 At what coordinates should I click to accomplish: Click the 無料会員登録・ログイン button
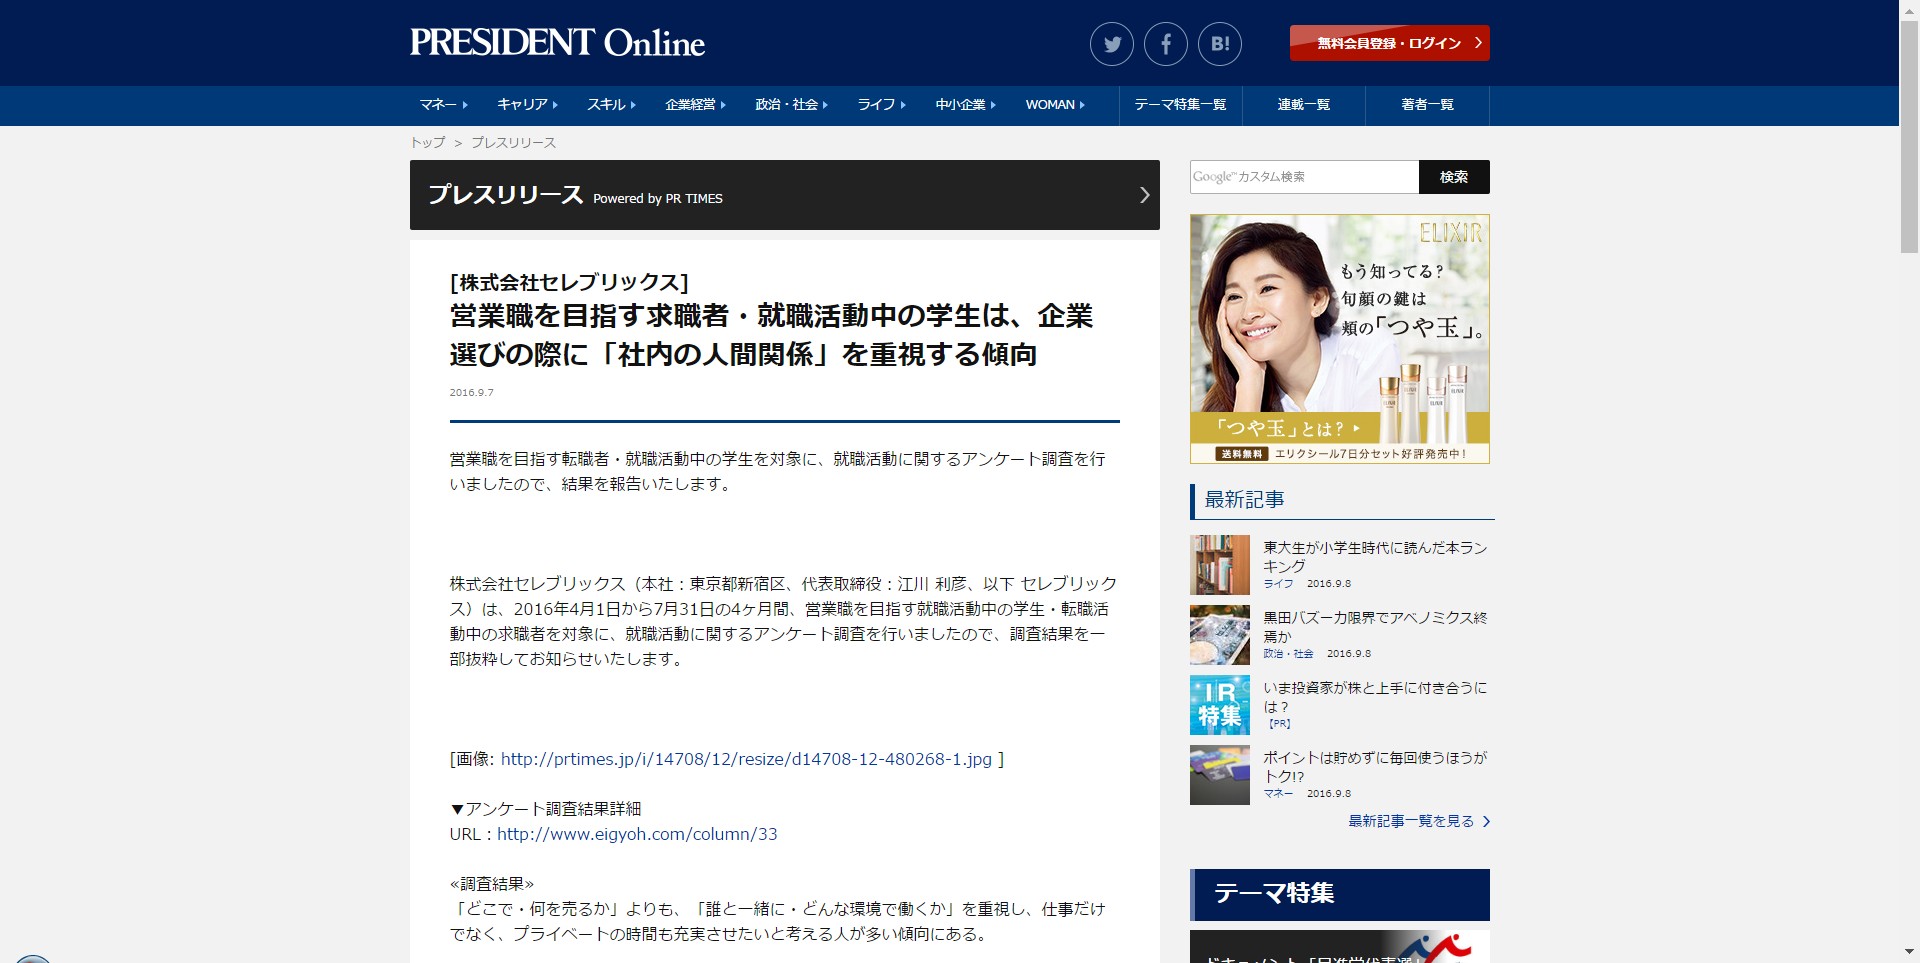(1389, 43)
